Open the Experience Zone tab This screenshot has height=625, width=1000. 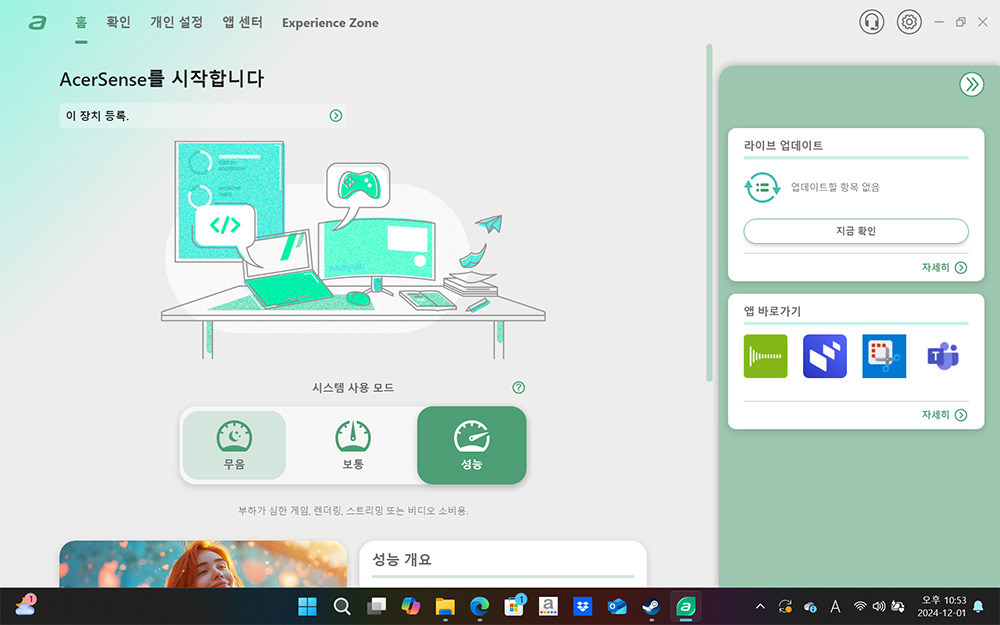[330, 23]
